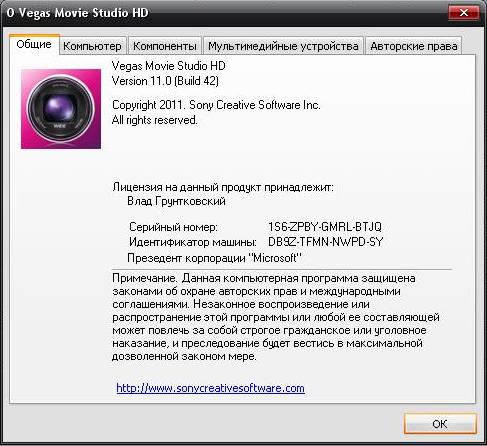Click the Vegas Movie Studio HD product name
Image resolution: width=487 pixels, height=446 pixels.
pyautogui.click(x=169, y=66)
